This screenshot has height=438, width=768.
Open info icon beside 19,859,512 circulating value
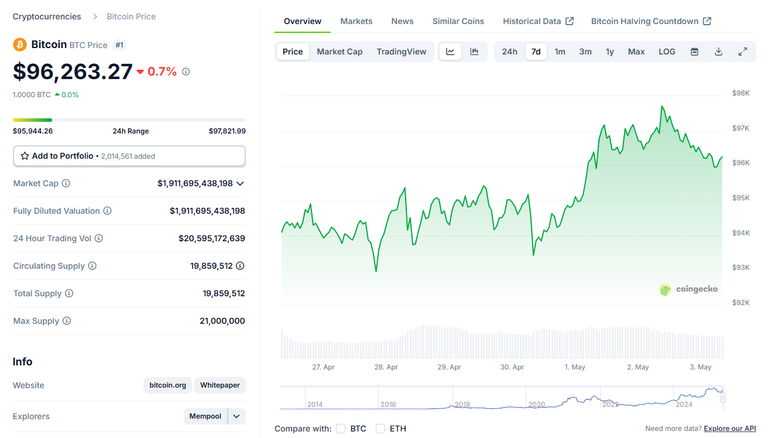pyautogui.click(x=240, y=266)
